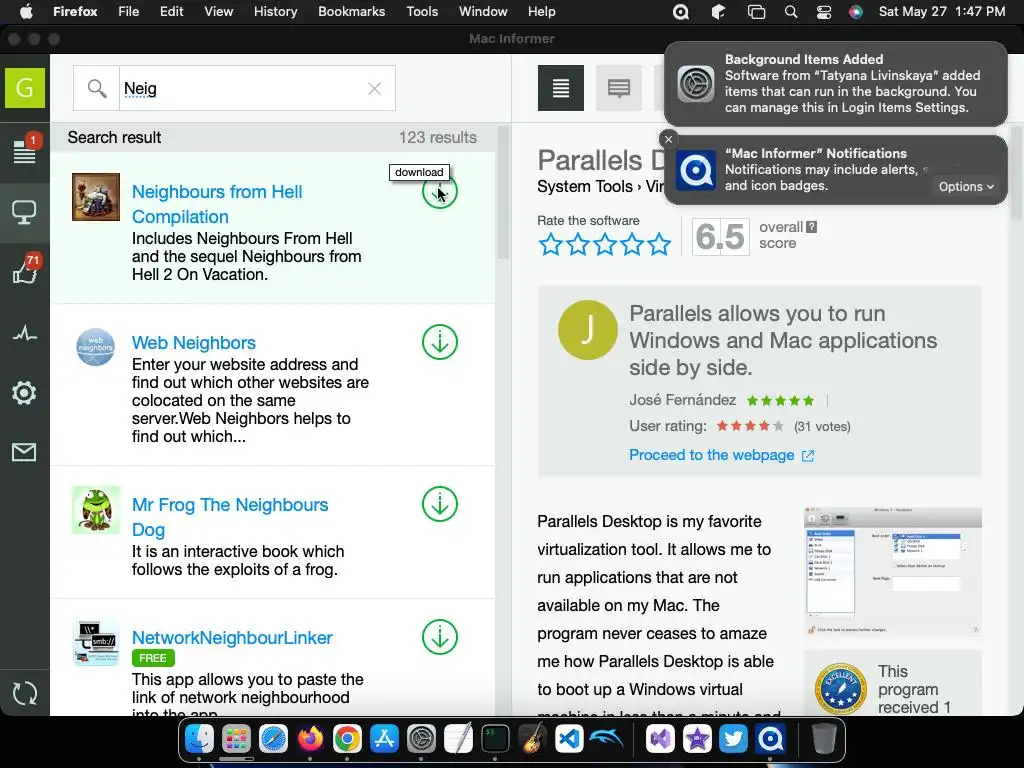
Task: Download NetworkNeighbourLinker
Action: tap(440, 637)
